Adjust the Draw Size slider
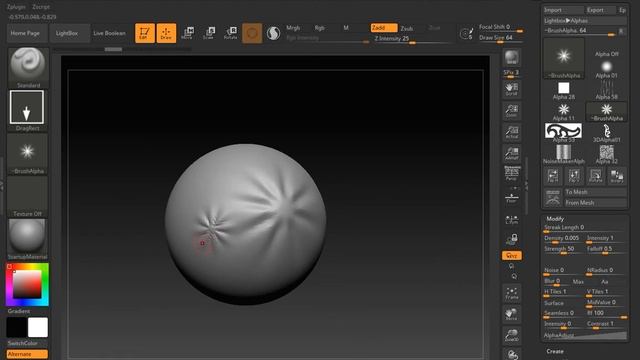 501,38
